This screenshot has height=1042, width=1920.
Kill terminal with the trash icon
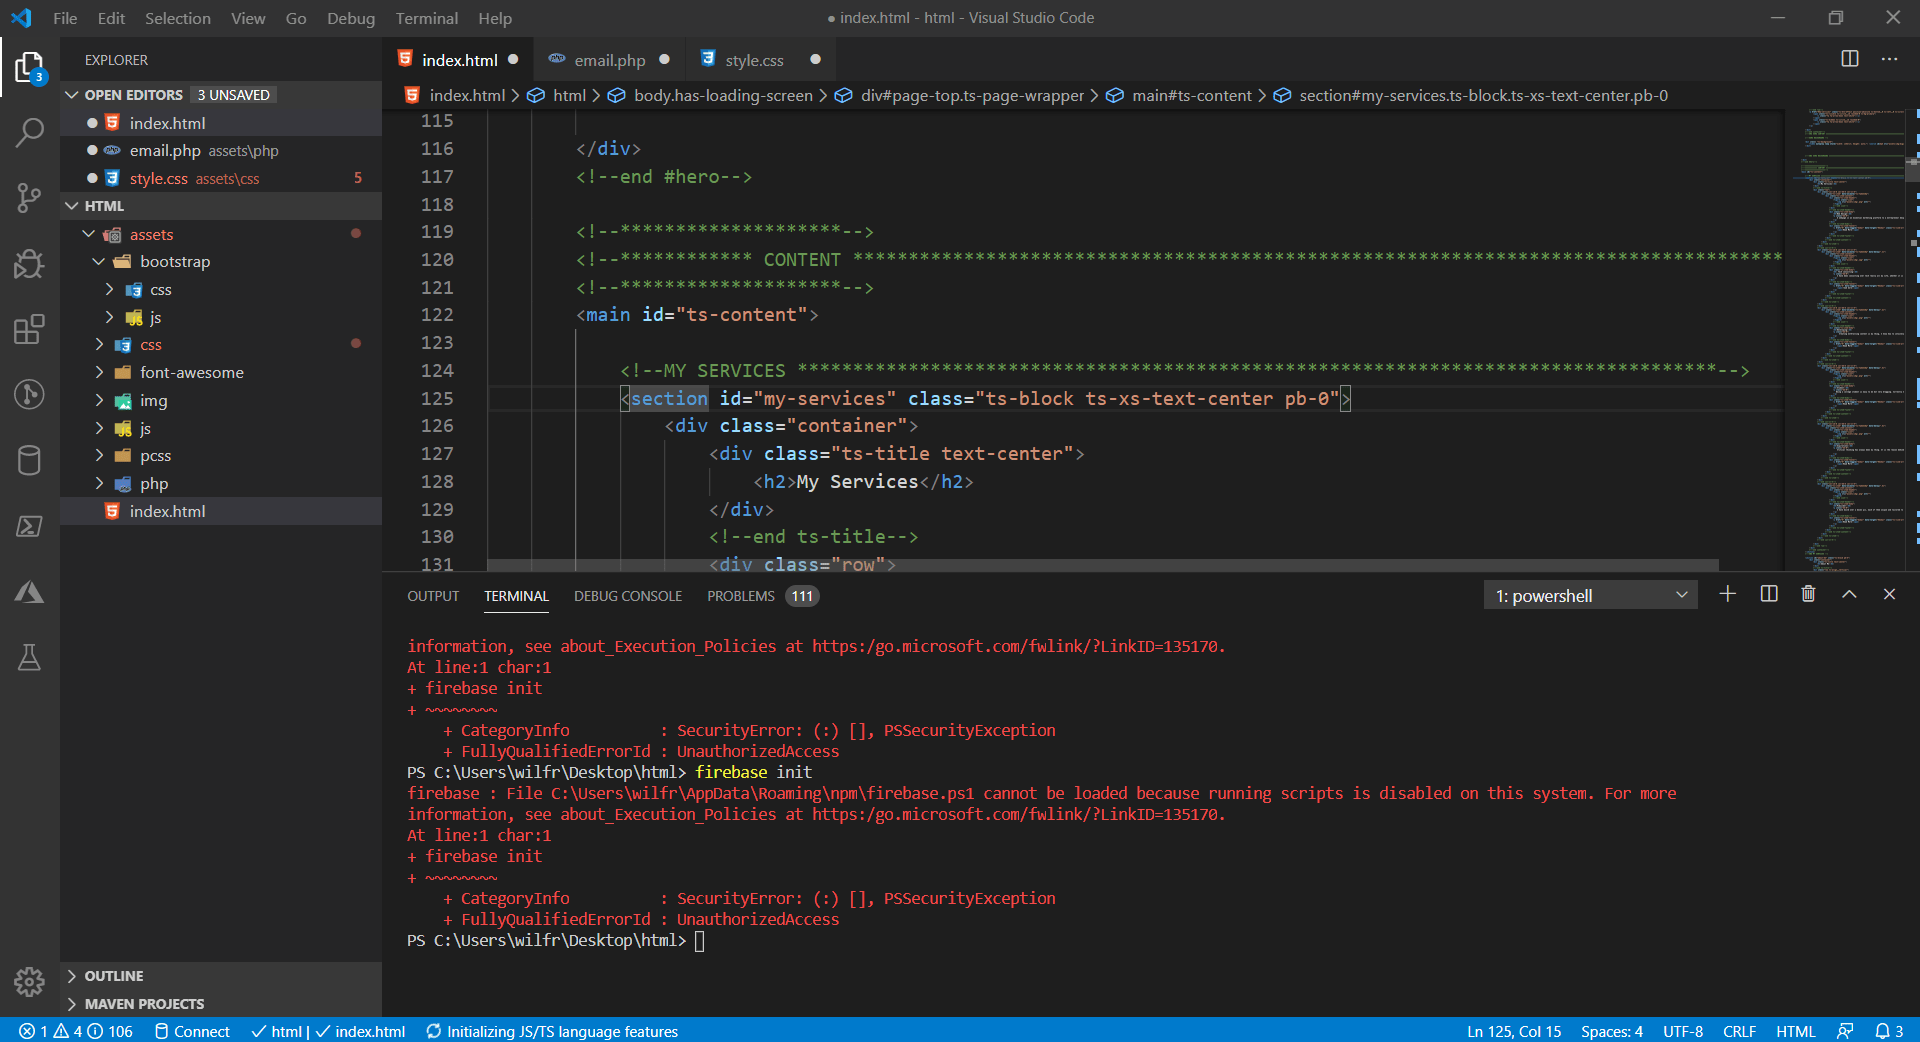point(1808,594)
